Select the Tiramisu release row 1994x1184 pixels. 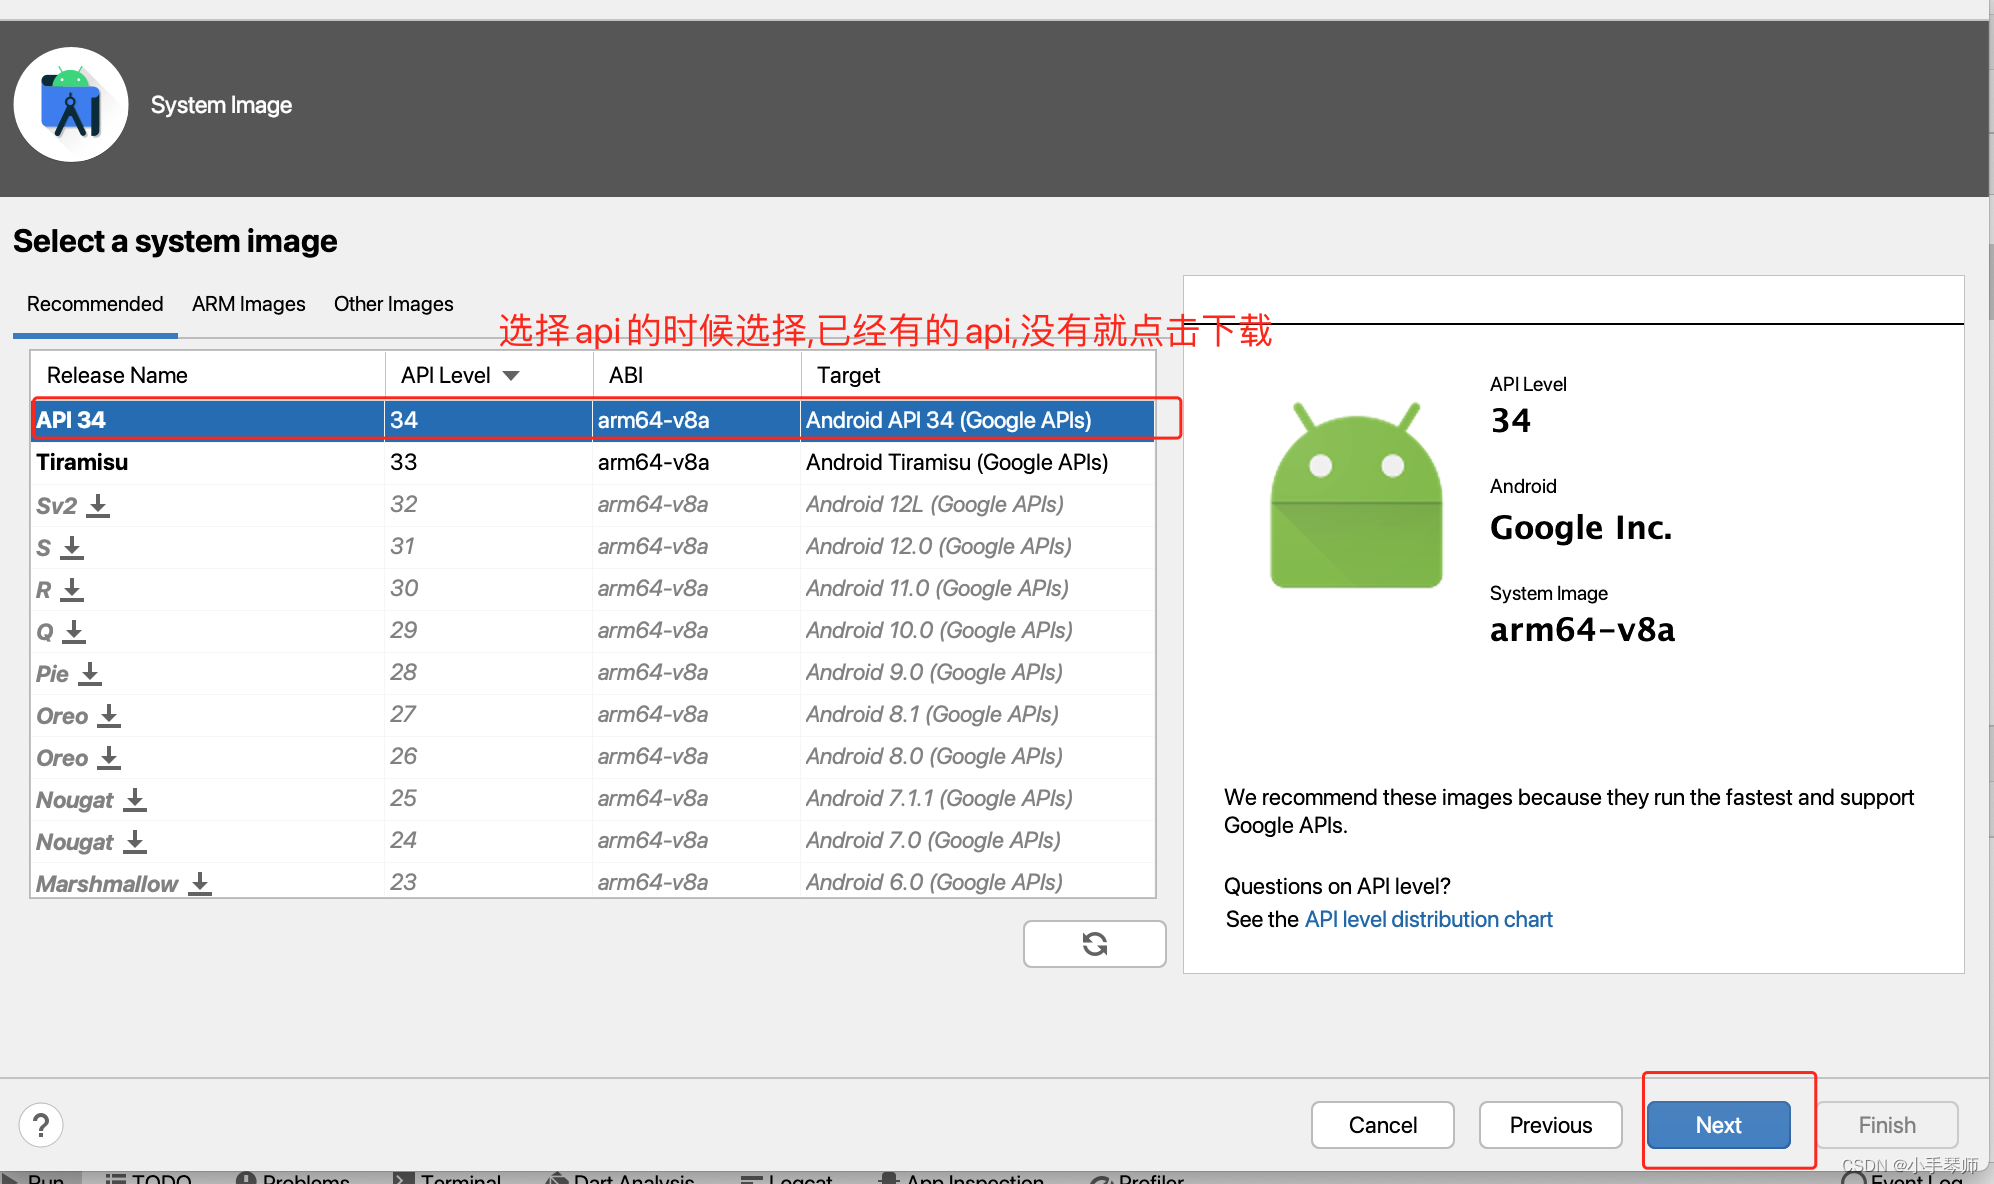593,462
